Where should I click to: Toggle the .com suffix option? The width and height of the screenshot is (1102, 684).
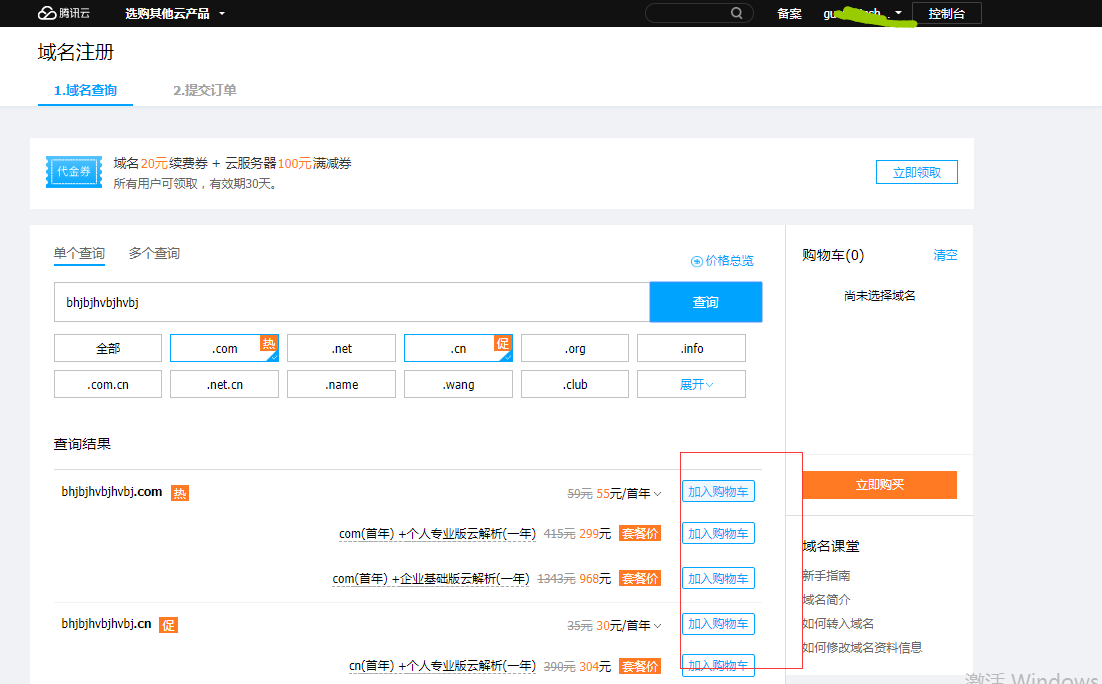click(x=224, y=348)
